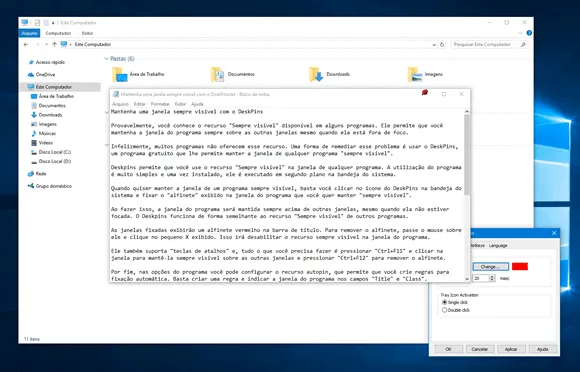580x372 pixels.
Task: Click the up-one-level arrow in Explorer
Action: [x=54, y=44]
